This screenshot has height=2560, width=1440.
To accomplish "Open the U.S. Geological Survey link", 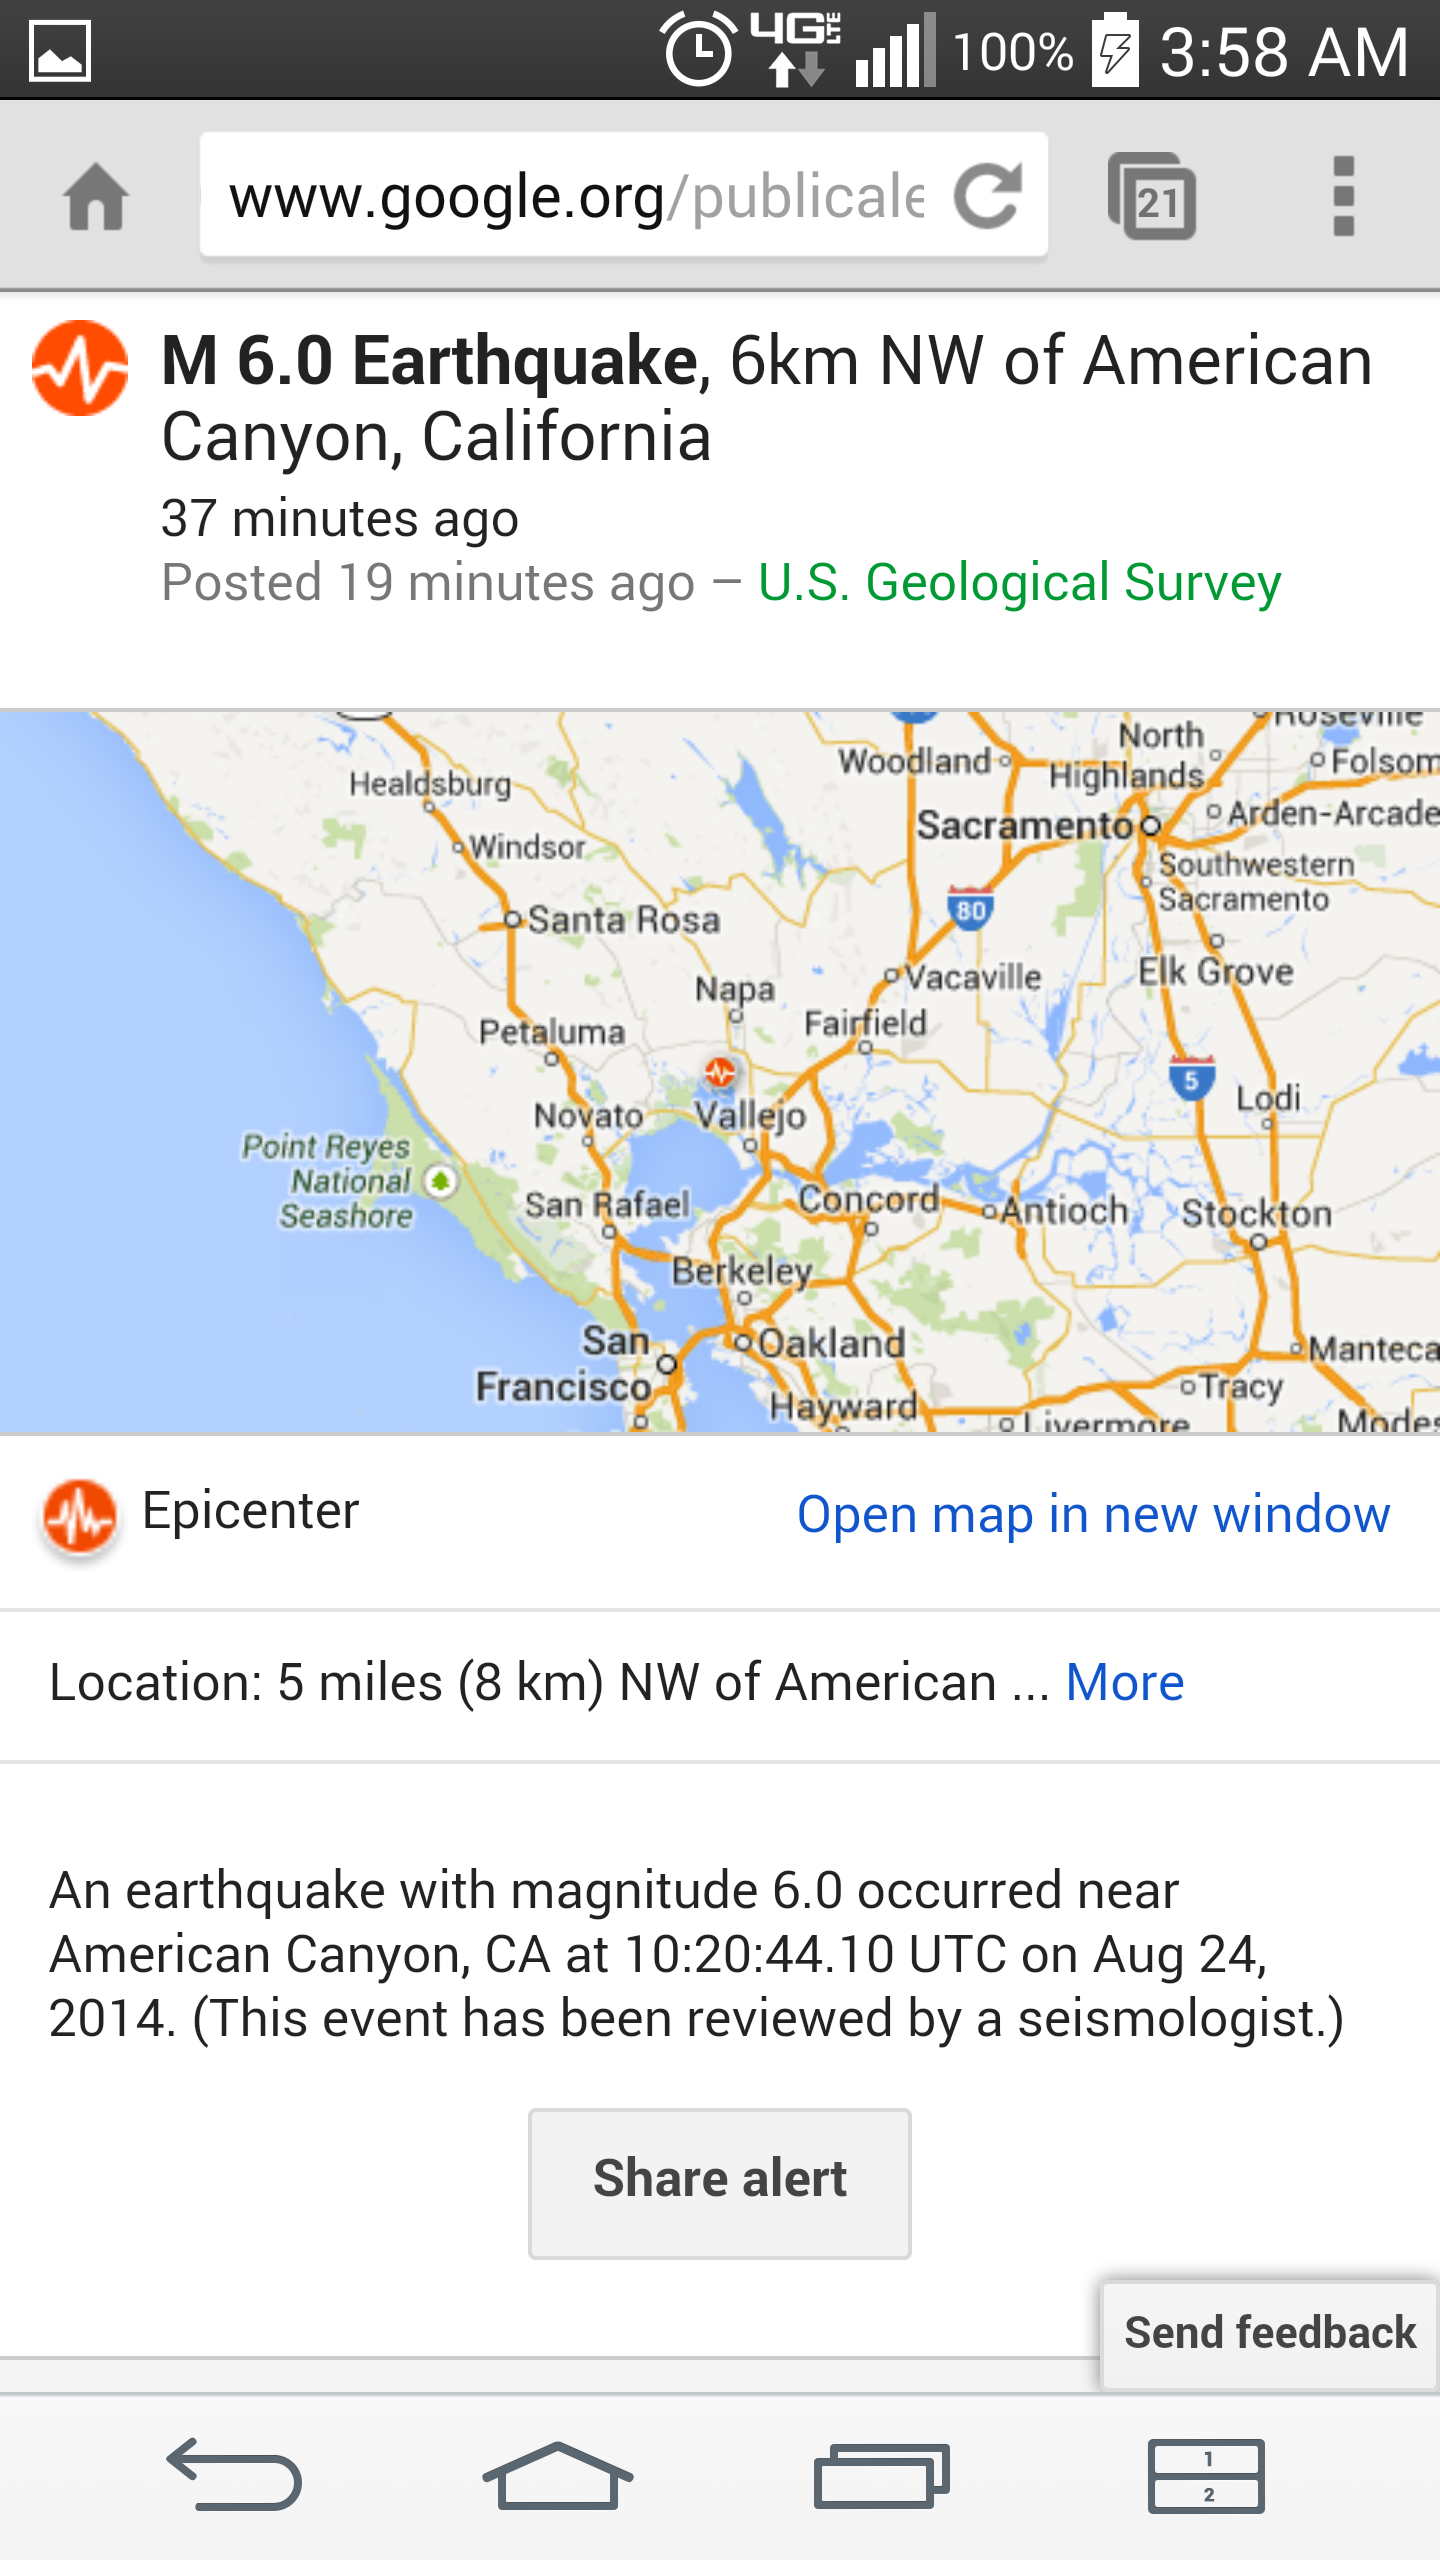I will tap(1019, 583).
